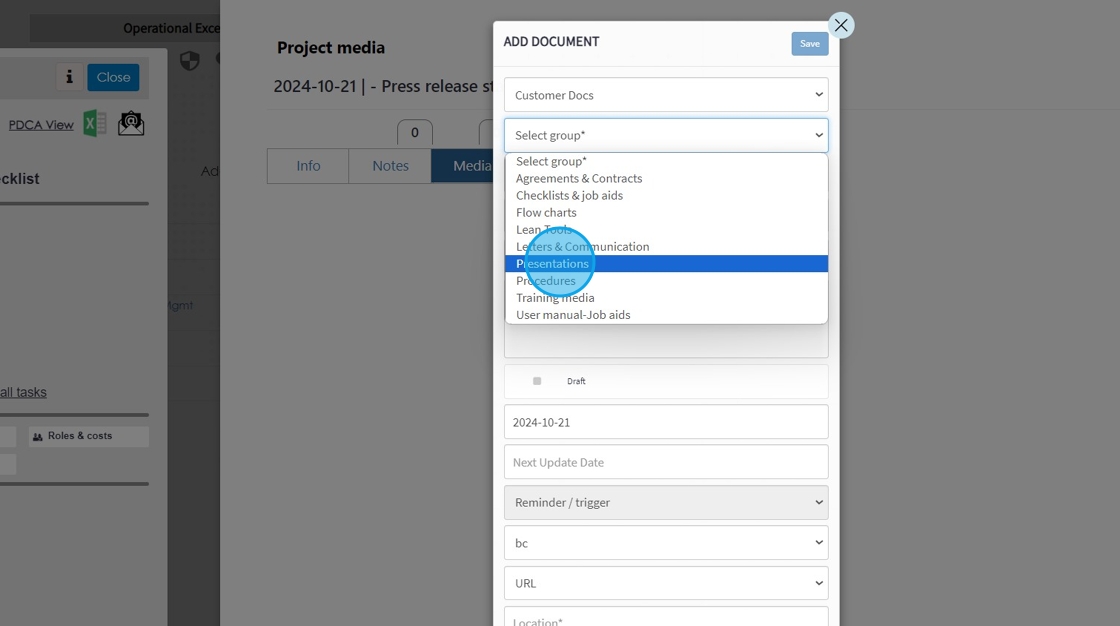
Task: Click the Next Update Date field
Action: pos(666,462)
